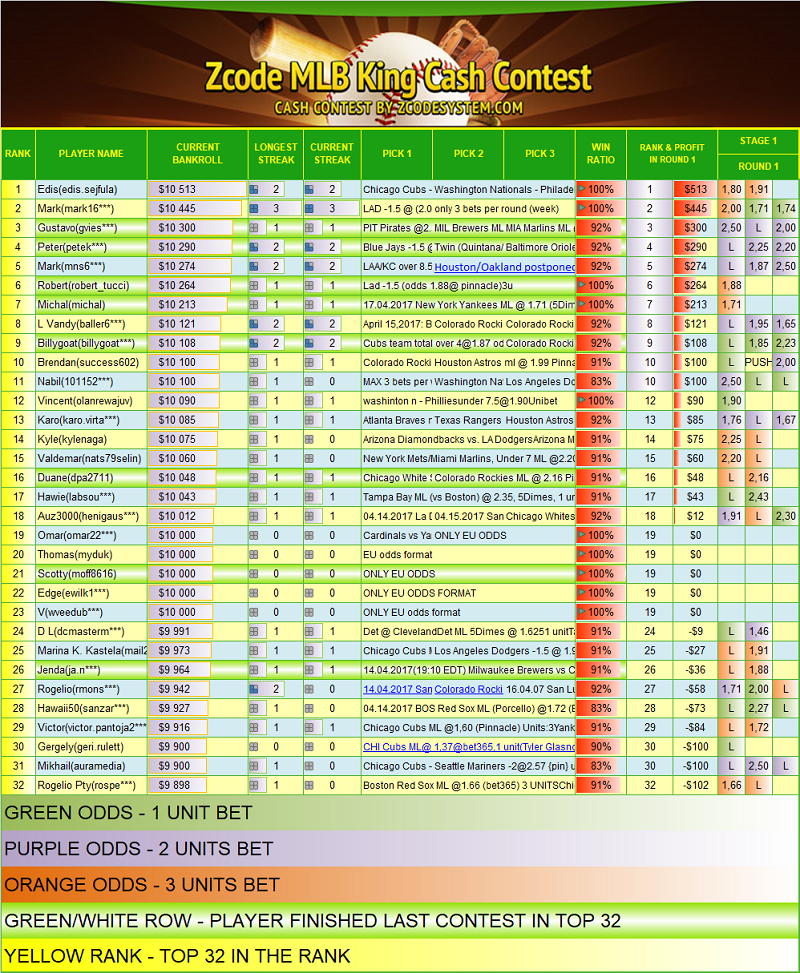Click player name Mikhail(auramedia)

(x=81, y=766)
